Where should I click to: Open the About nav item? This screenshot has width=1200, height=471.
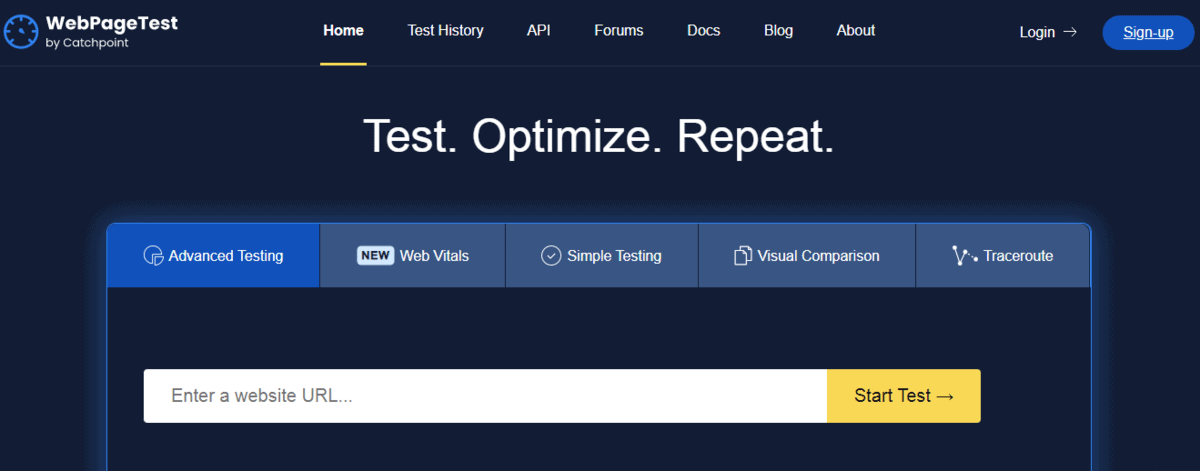[856, 31]
